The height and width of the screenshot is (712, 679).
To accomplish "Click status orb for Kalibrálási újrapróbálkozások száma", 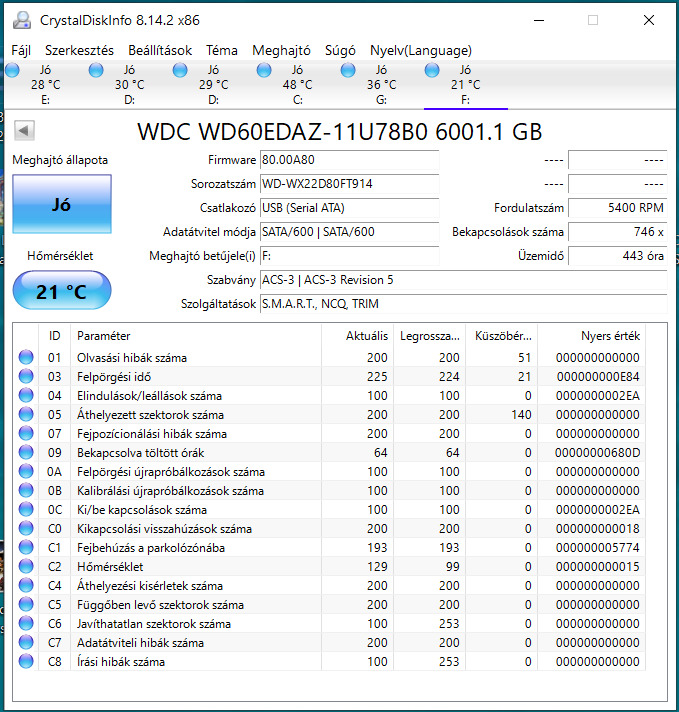I will (x=26, y=490).
